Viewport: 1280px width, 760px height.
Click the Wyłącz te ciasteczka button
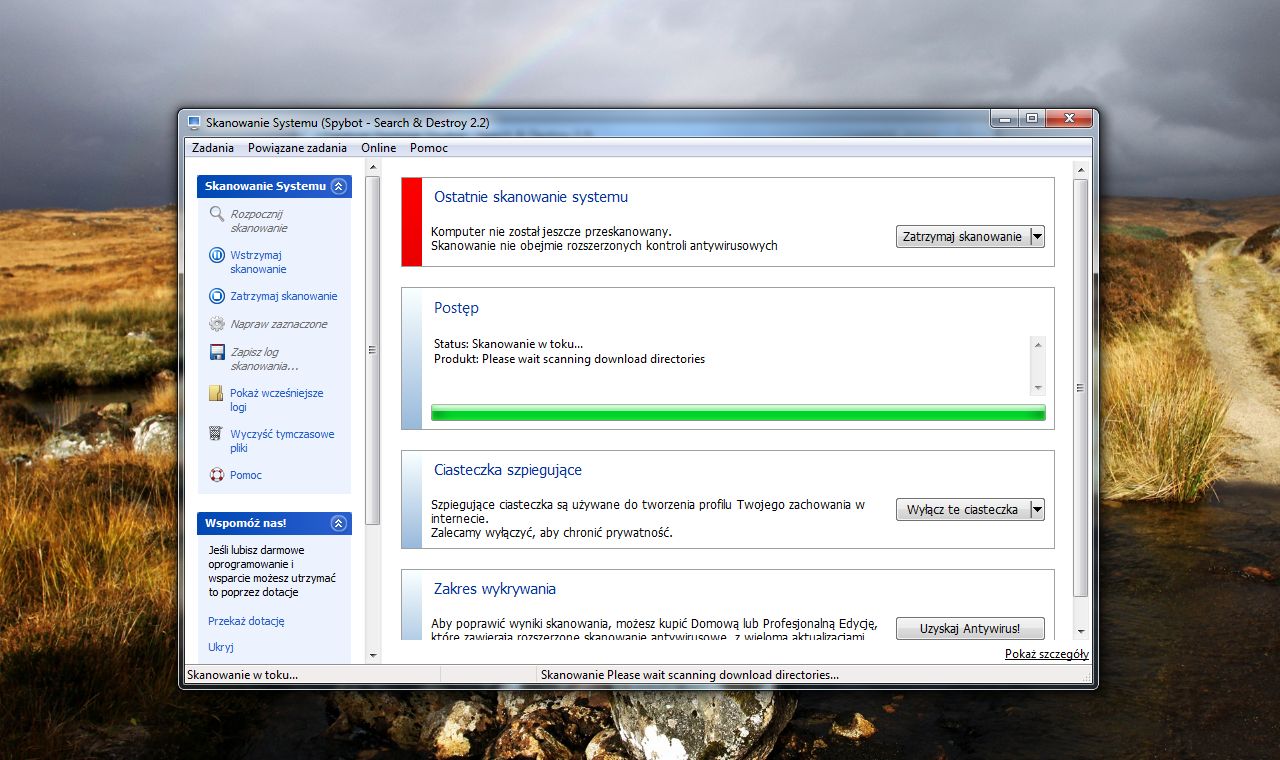pos(962,509)
